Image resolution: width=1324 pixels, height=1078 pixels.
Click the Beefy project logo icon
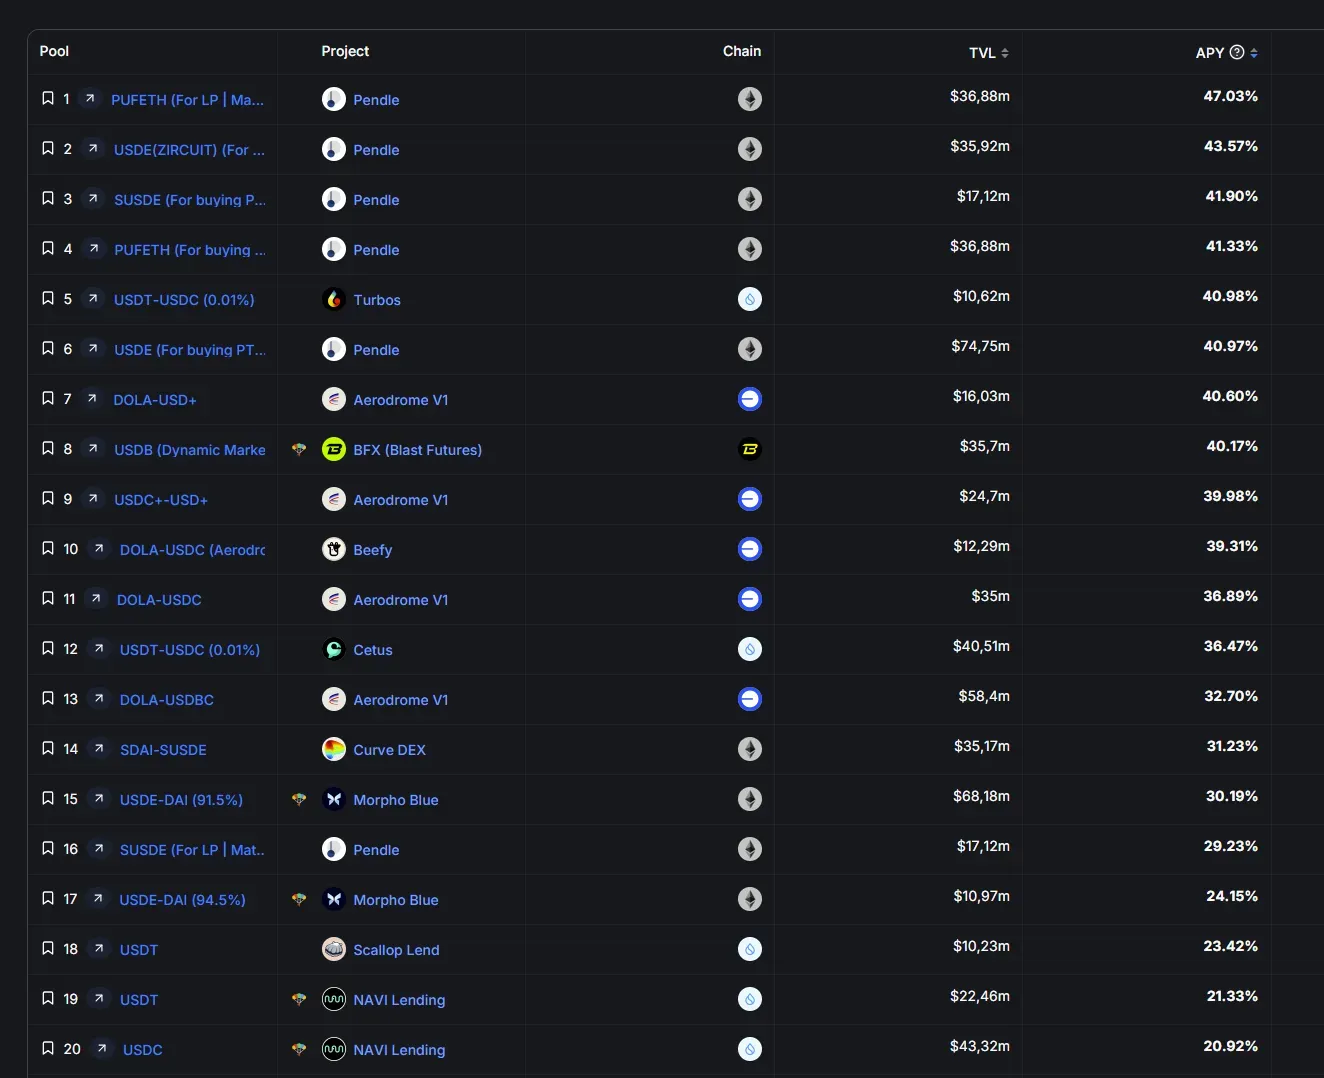tap(334, 549)
